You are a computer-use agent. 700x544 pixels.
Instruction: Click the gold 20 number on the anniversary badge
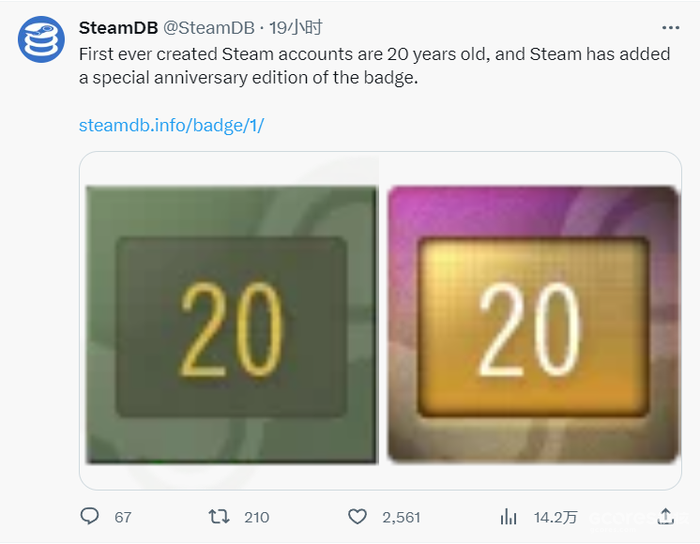(529, 330)
